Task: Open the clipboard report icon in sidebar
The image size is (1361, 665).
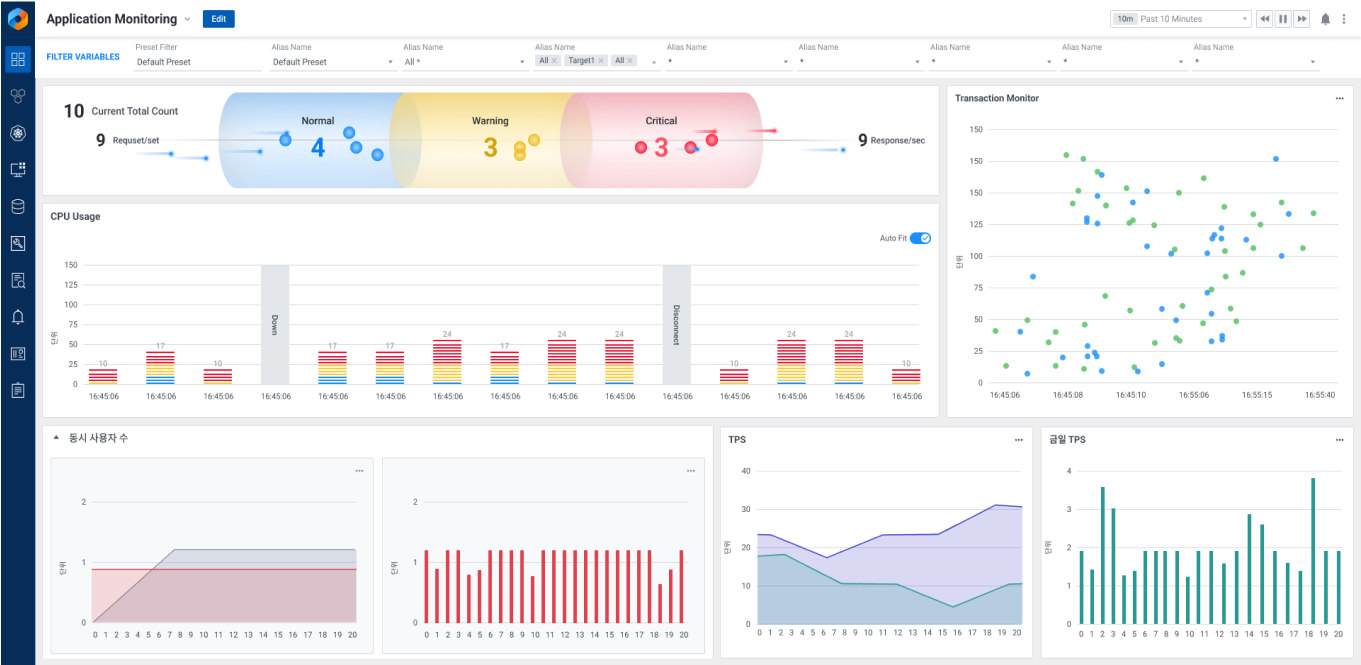Action: (x=17, y=390)
